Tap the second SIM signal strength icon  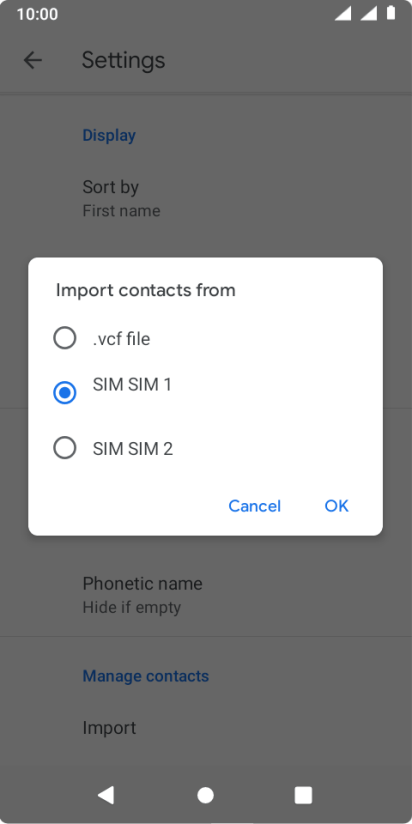click(x=369, y=14)
